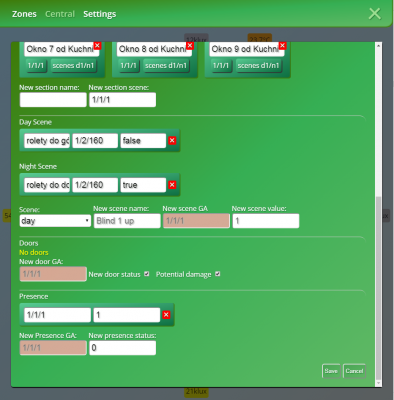Remove the Day Scene entry
The width and height of the screenshot is (394, 400).
coord(172,141)
